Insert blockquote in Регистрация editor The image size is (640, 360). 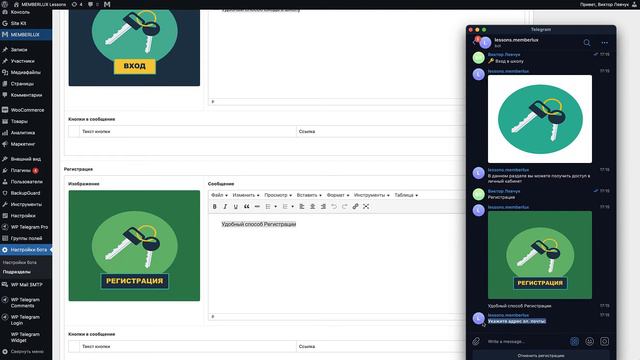(x=247, y=207)
